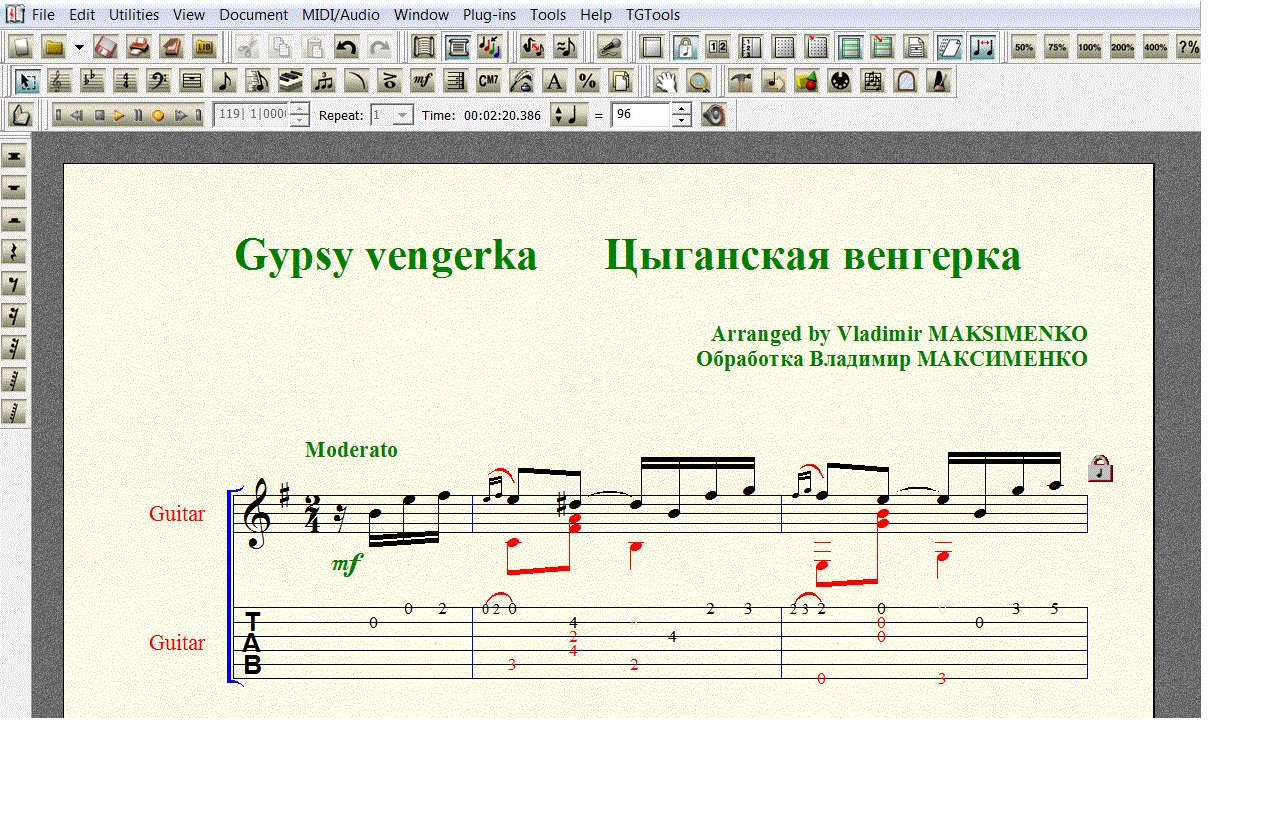Select the quarter rest in rests palette
1274x817 pixels.
15,251
